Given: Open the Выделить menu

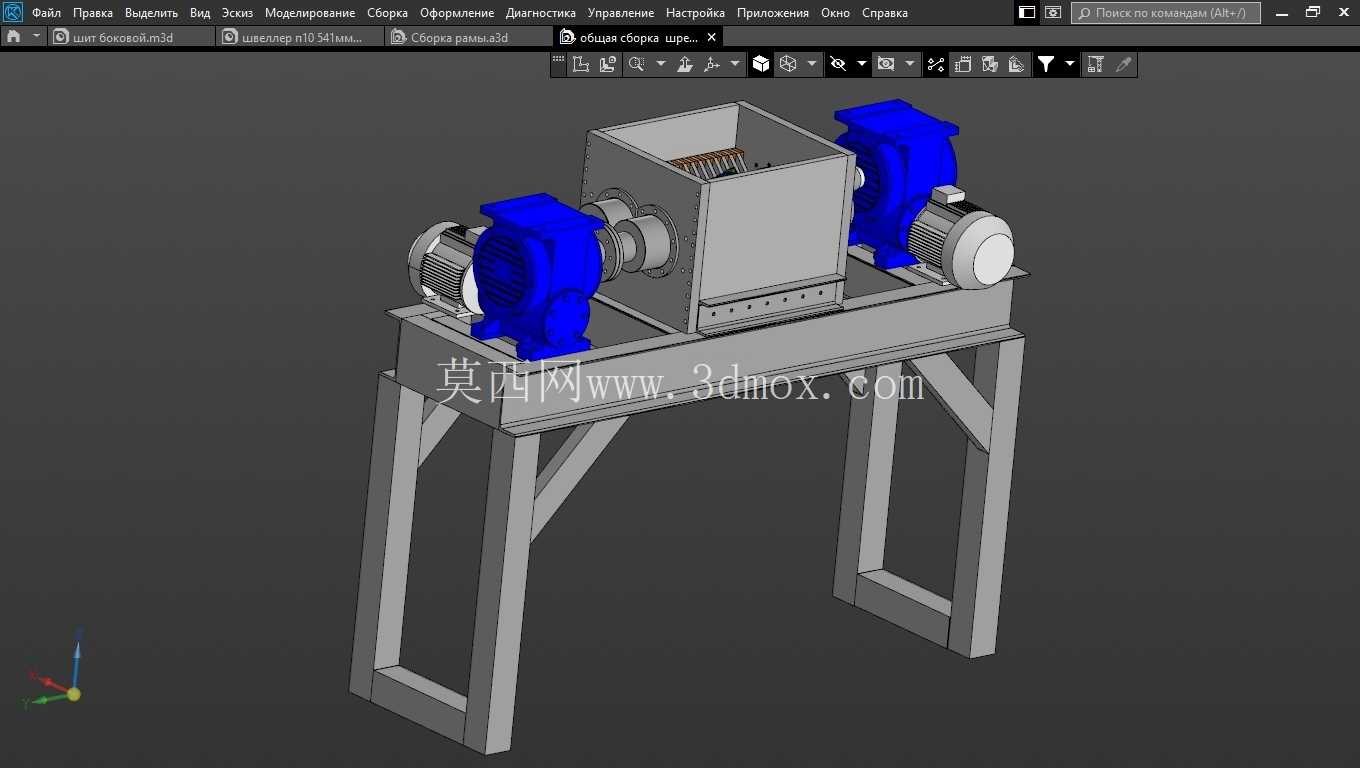Looking at the screenshot, I should 151,13.
